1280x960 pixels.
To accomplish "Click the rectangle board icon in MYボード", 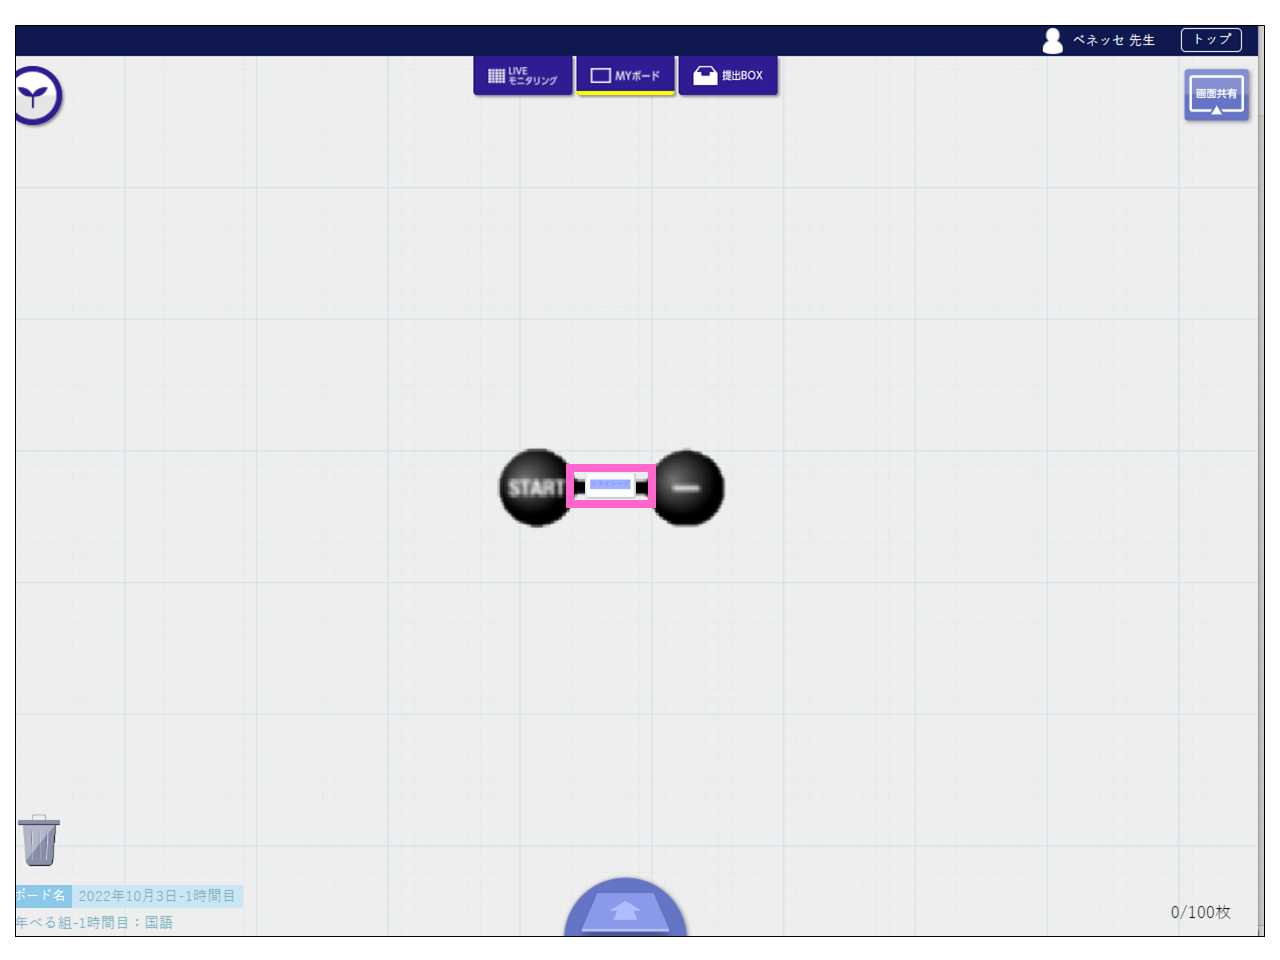I will [x=600, y=76].
